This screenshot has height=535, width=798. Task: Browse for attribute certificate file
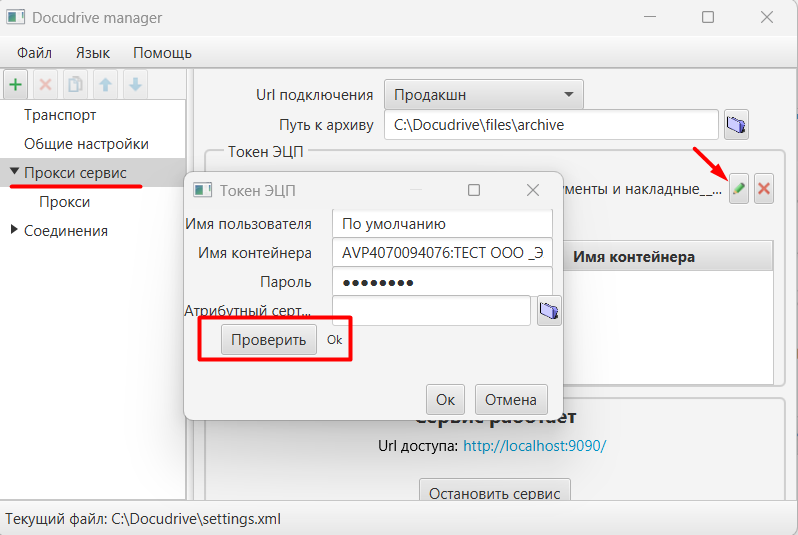tap(549, 311)
